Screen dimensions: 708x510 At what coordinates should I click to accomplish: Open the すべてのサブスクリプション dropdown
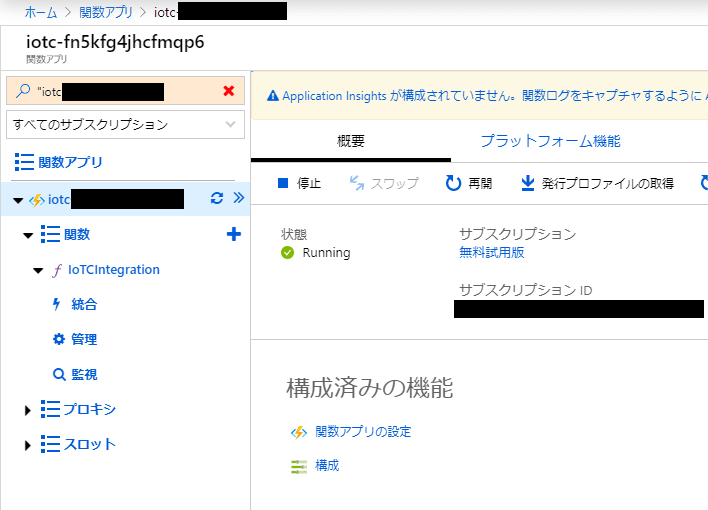(126, 124)
